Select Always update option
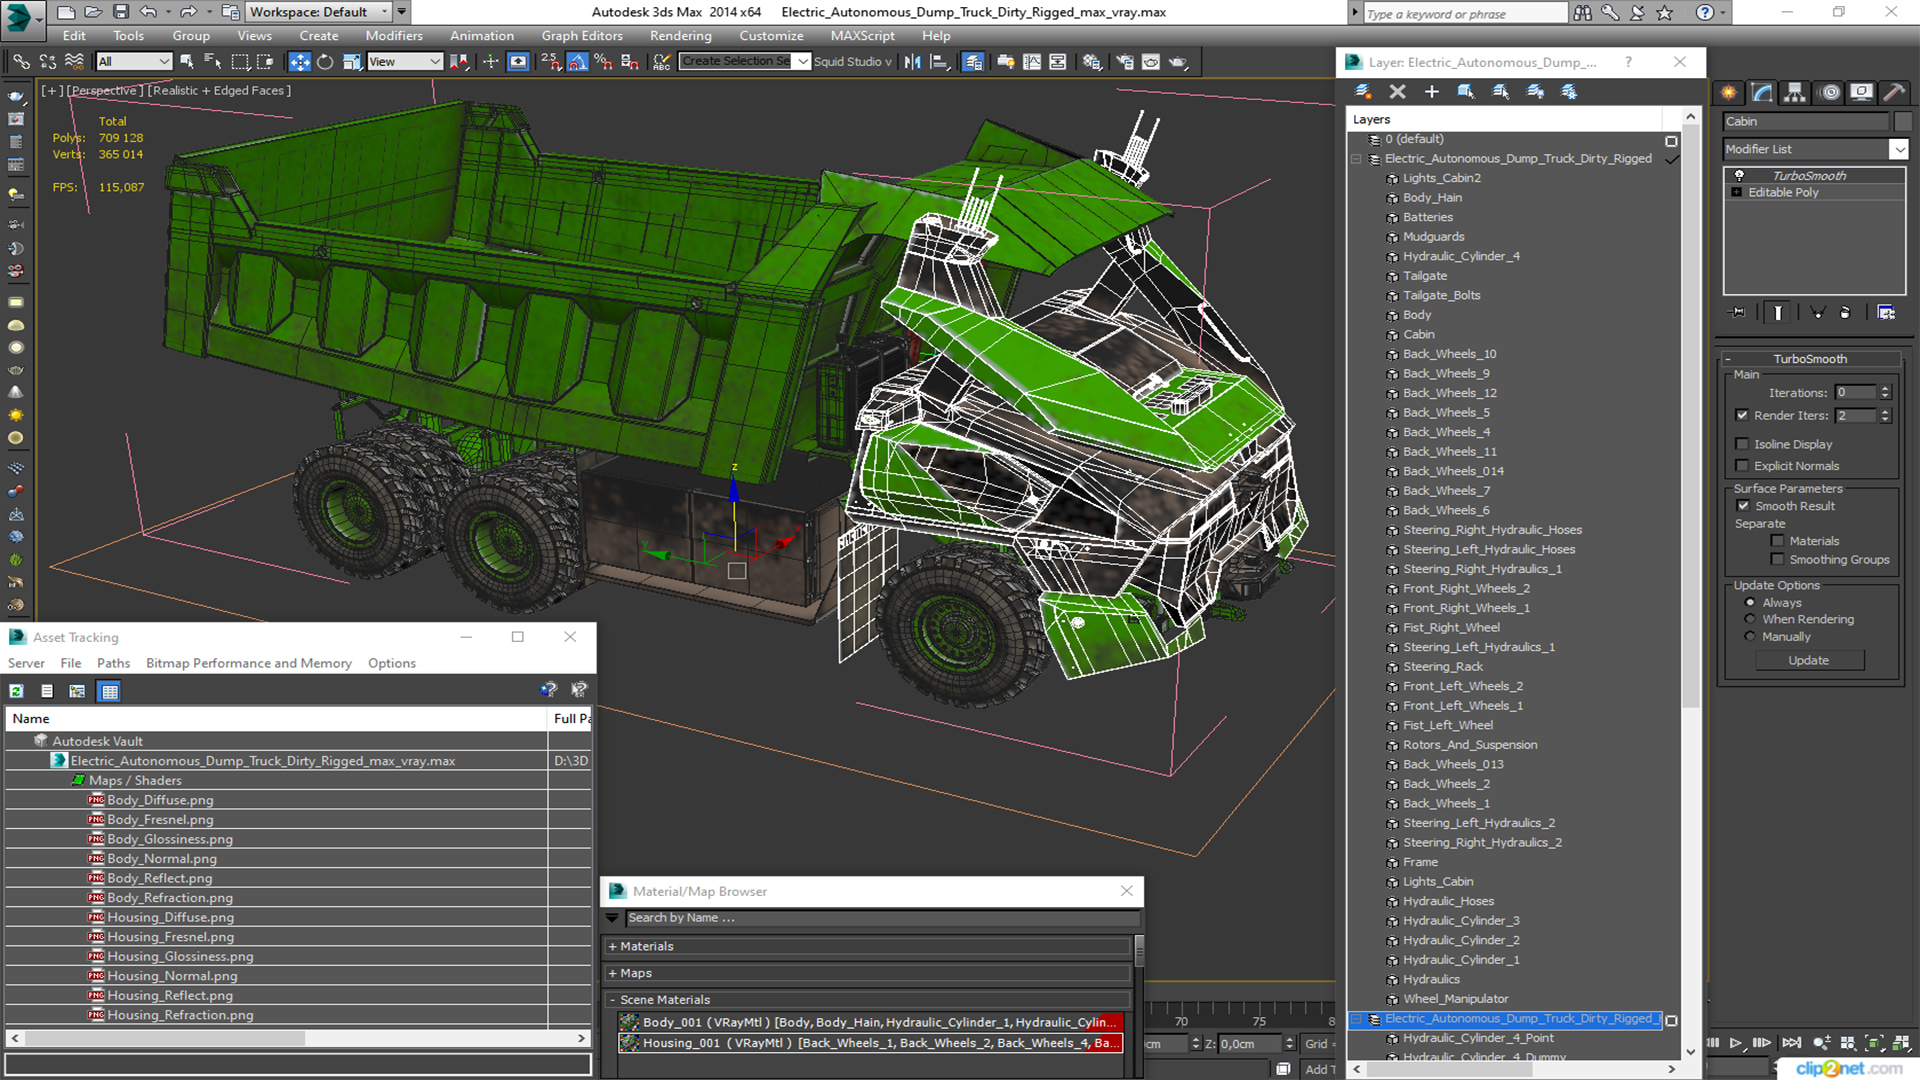Image resolution: width=1920 pixels, height=1080 pixels. click(x=1750, y=603)
